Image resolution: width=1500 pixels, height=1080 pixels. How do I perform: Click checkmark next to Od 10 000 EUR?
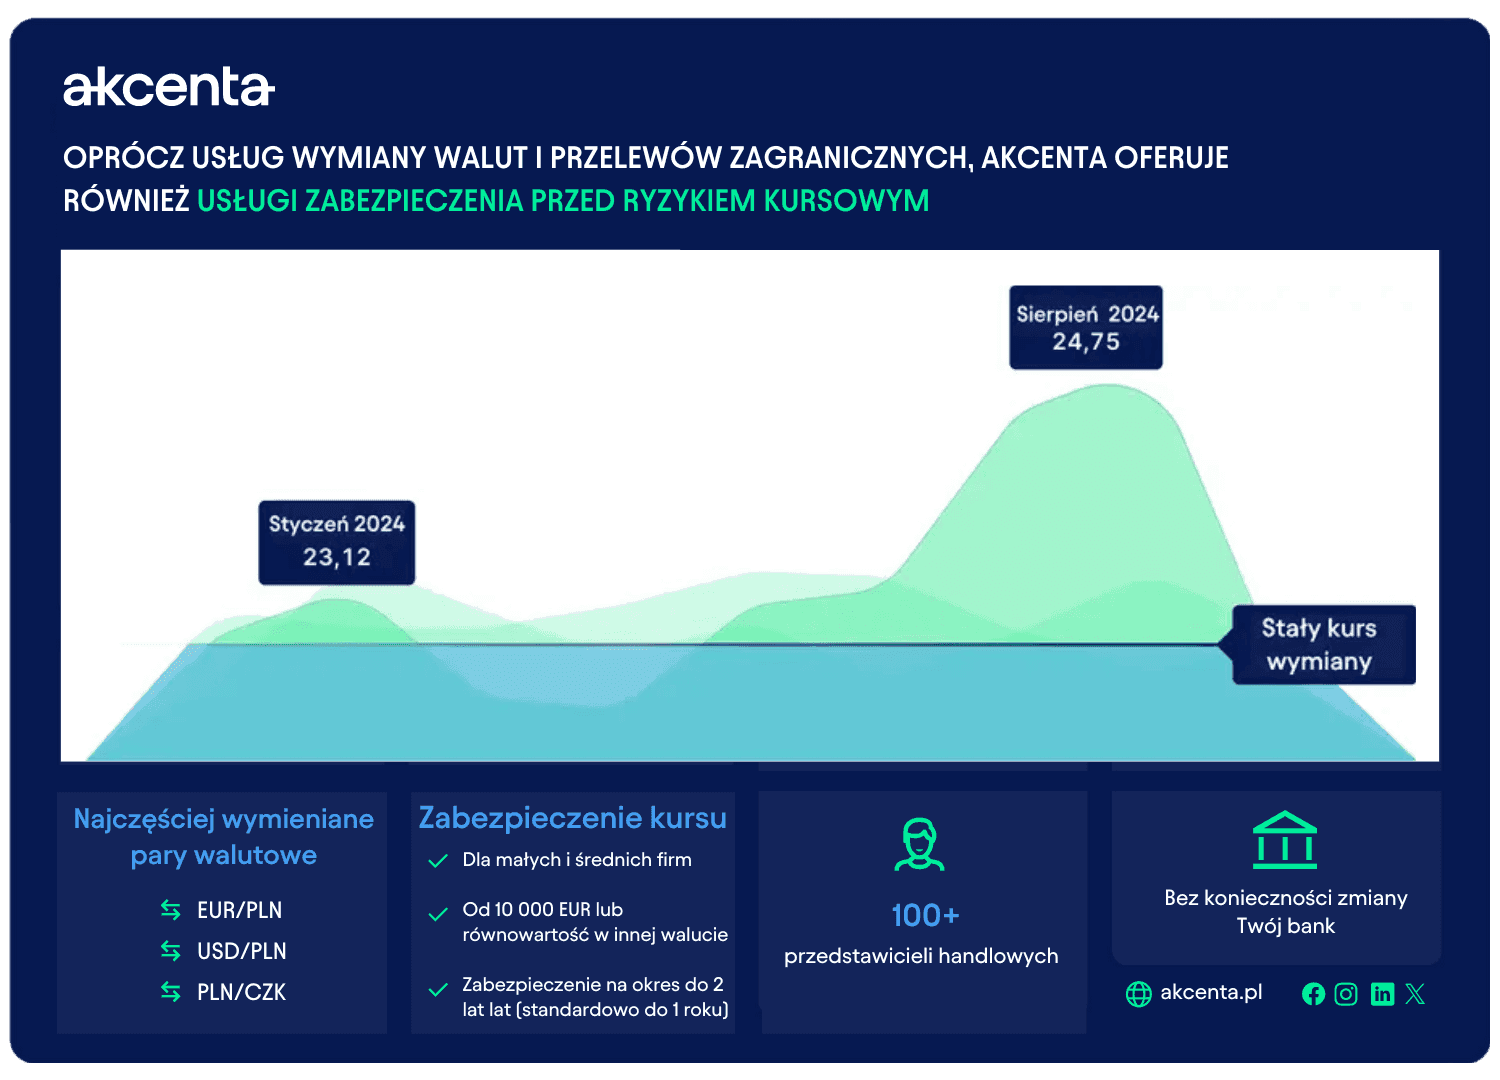(438, 915)
